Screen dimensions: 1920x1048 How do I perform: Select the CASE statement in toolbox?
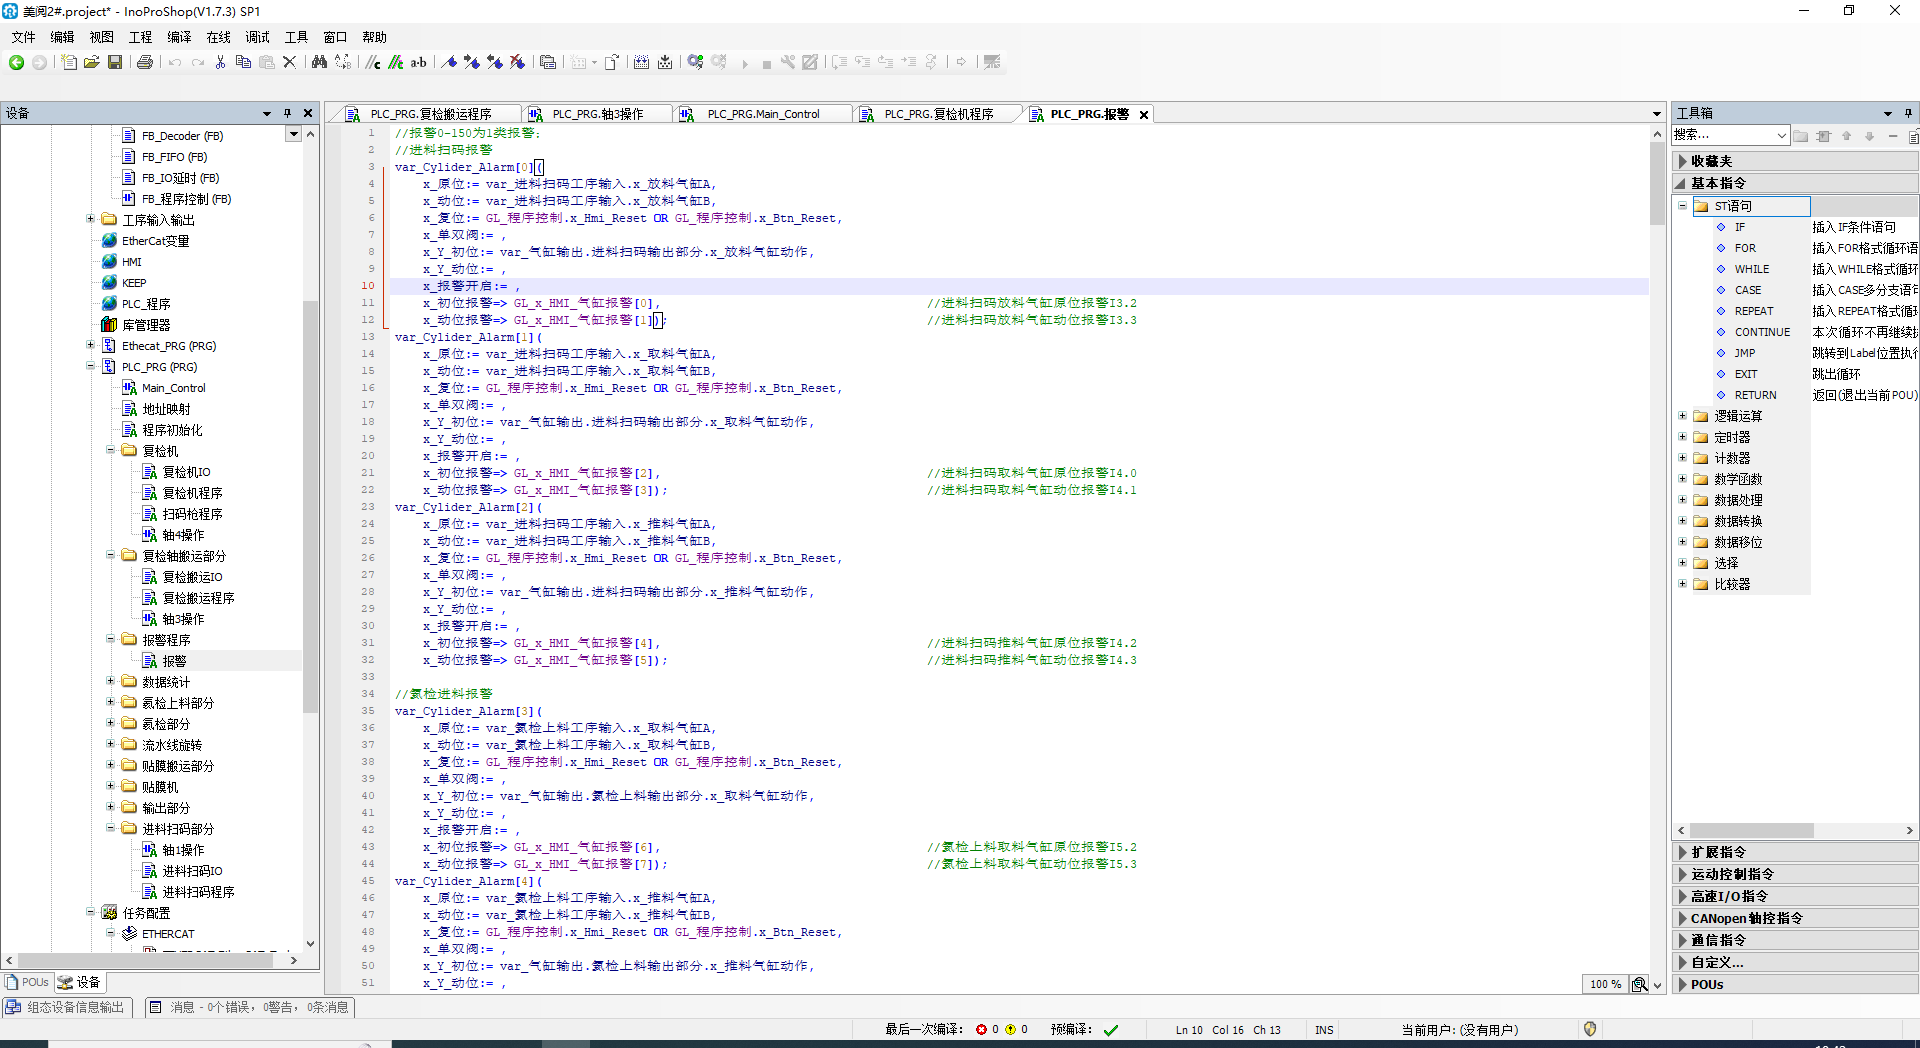click(1747, 289)
